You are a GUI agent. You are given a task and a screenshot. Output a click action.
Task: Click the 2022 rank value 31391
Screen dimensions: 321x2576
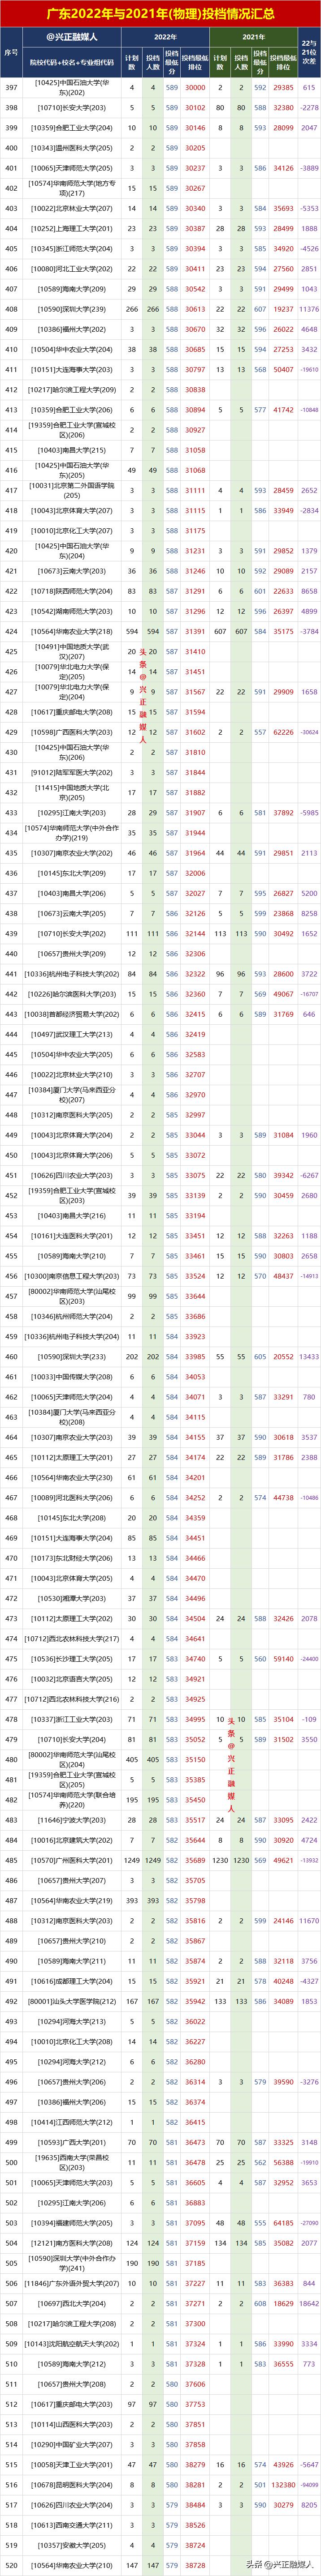(195, 632)
